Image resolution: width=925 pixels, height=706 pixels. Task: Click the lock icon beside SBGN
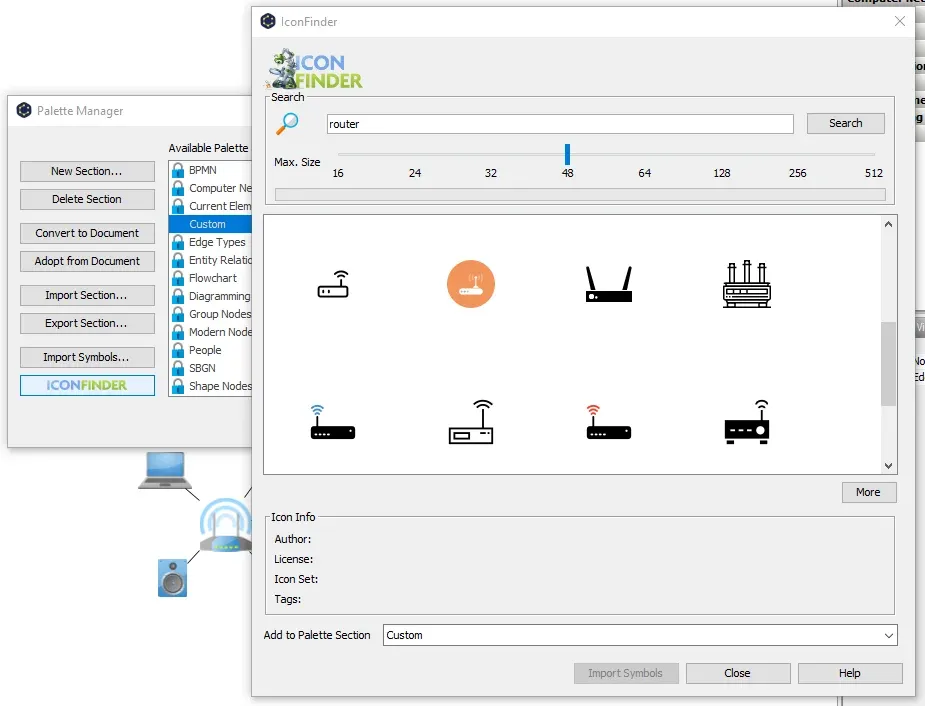coord(178,369)
